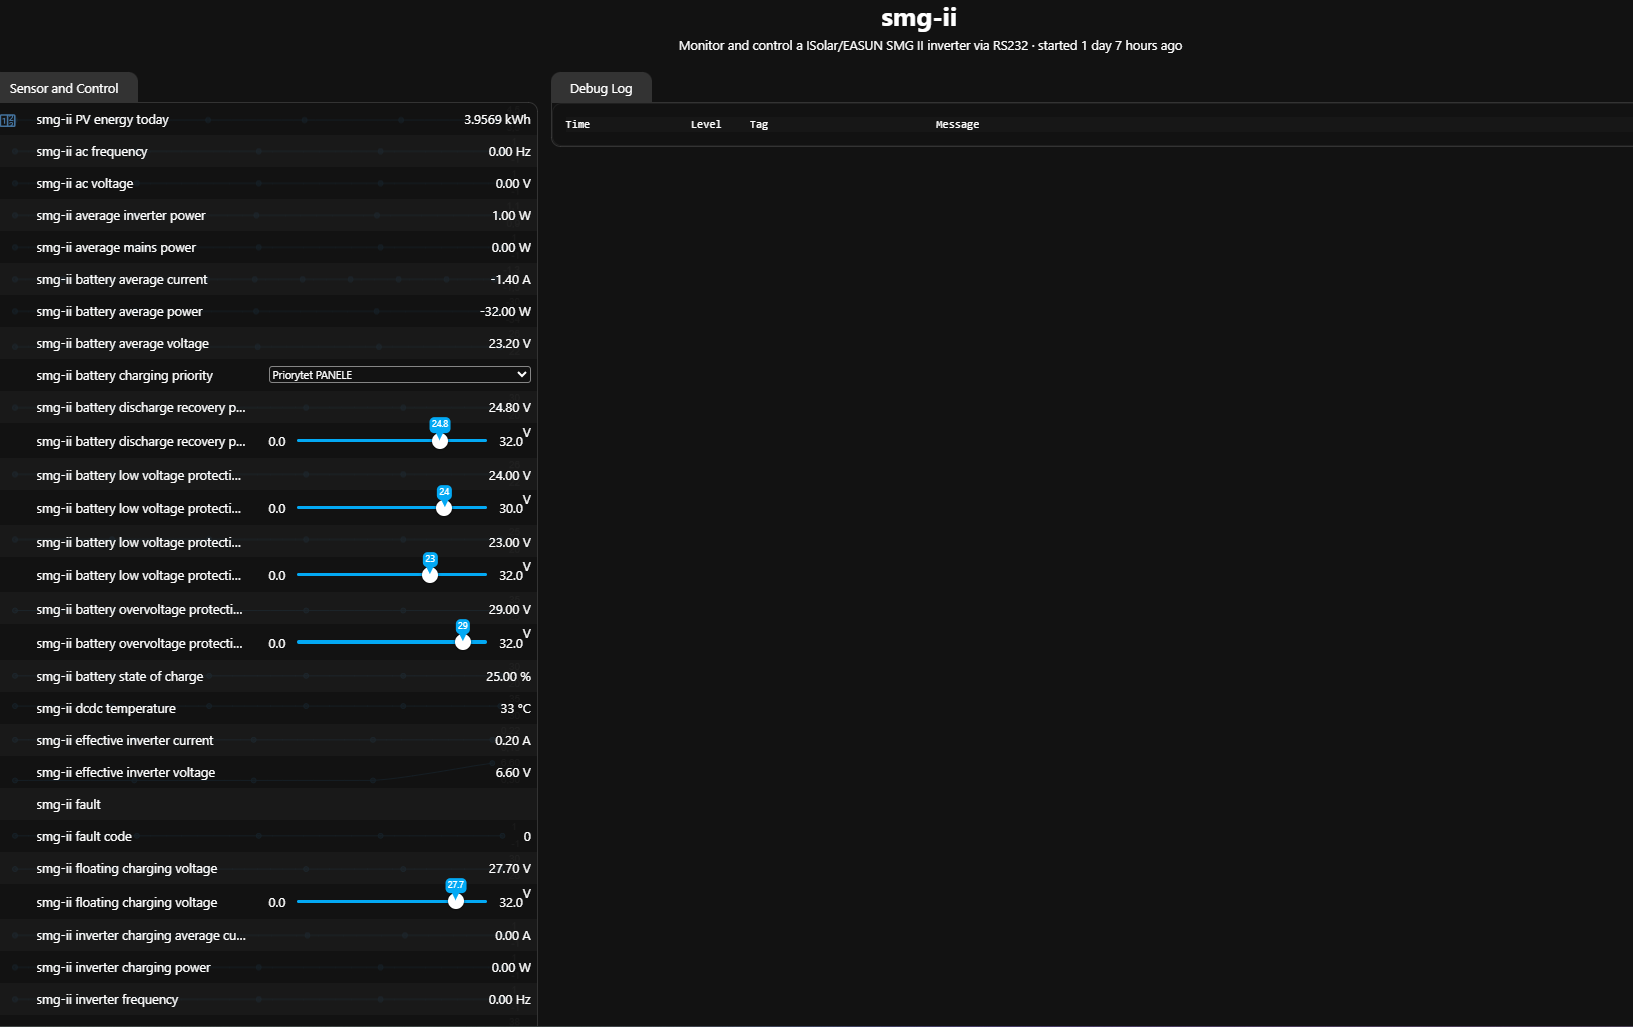Image resolution: width=1633 pixels, height=1027 pixels.
Task: Select the smg-ii battery charging priority label
Action: point(125,376)
